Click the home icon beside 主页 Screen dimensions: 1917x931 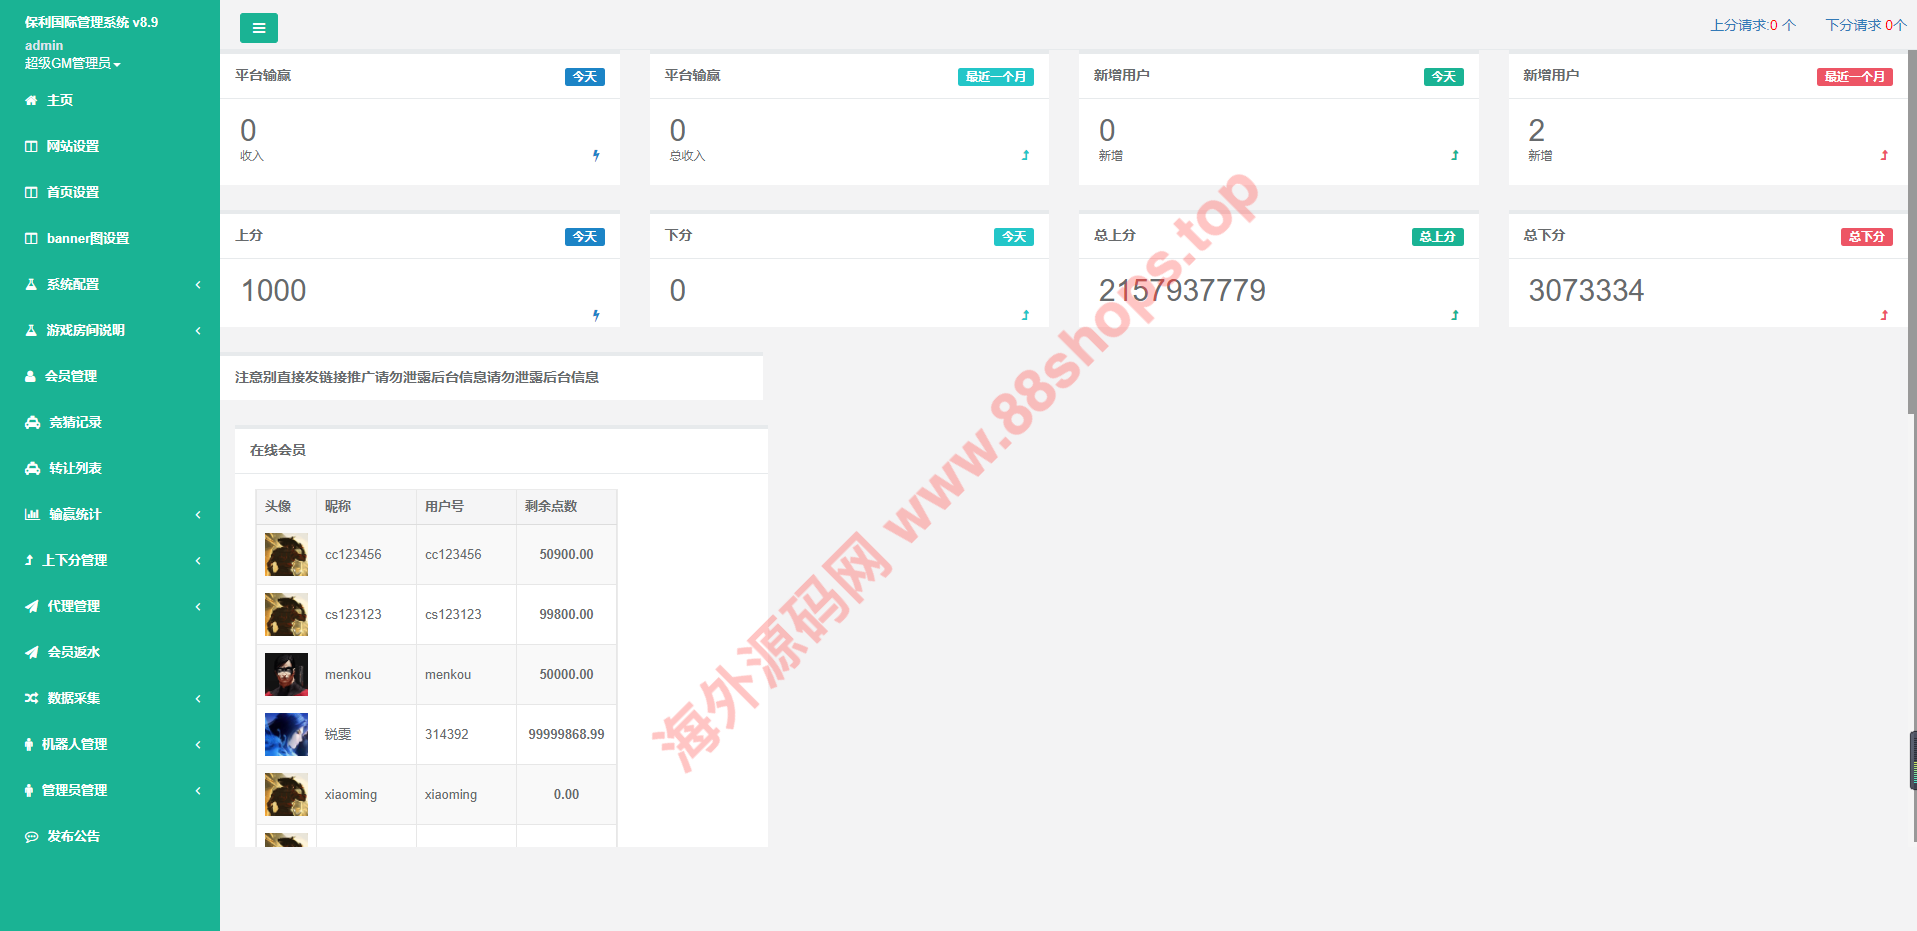coord(31,100)
